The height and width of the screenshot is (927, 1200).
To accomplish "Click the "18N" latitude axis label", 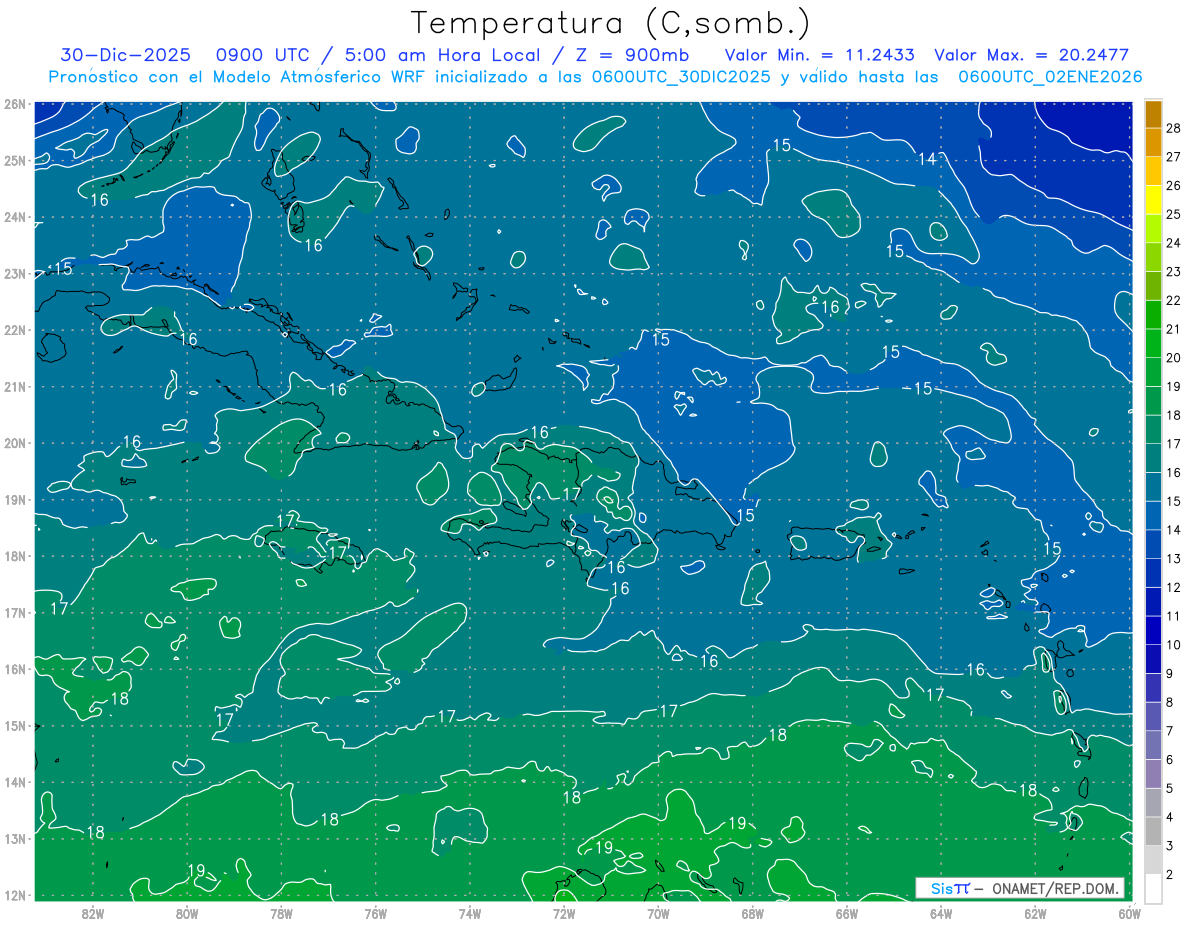I will click(15, 556).
